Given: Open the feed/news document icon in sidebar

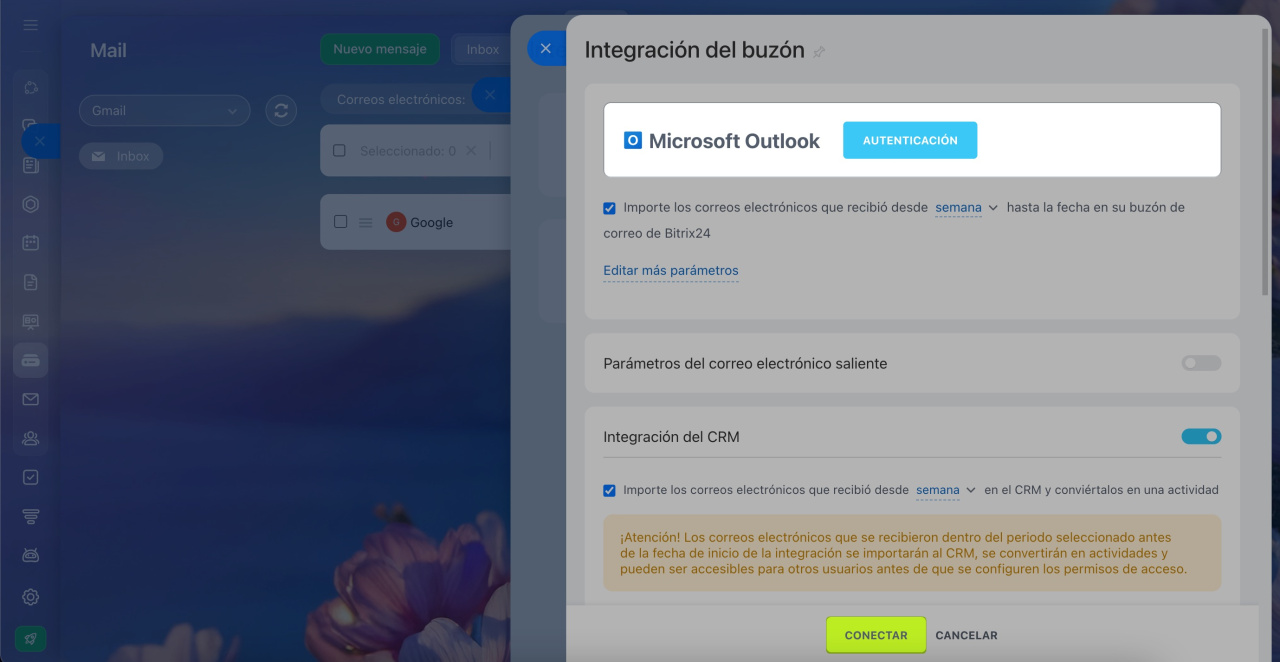Looking at the screenshot, I should [30, 165].
